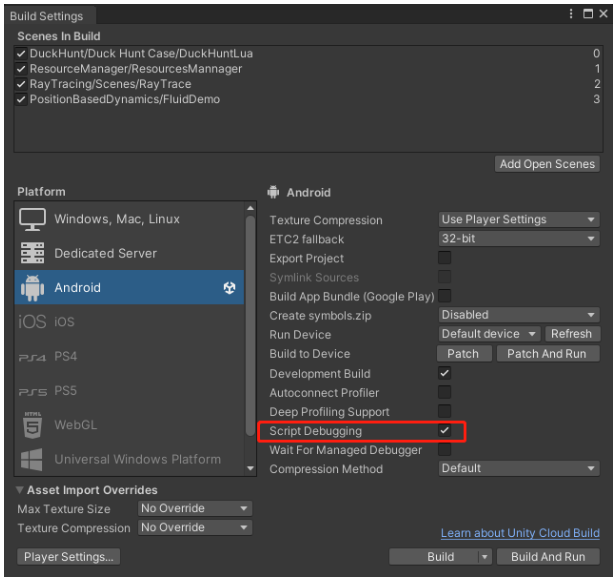Click the WebGL HTML5 shield icon

pos(32,425)
